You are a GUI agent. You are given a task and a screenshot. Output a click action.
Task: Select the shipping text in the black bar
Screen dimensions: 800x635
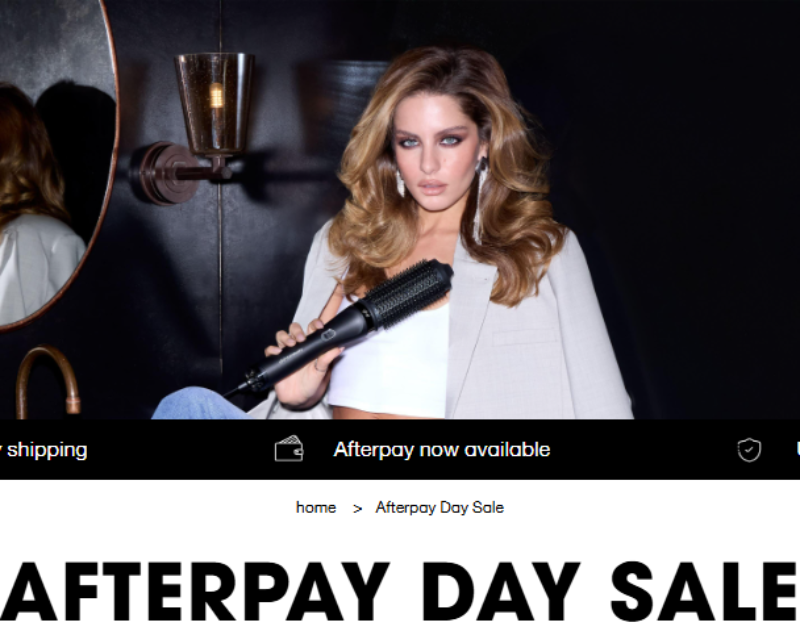(x=47, y=450)
